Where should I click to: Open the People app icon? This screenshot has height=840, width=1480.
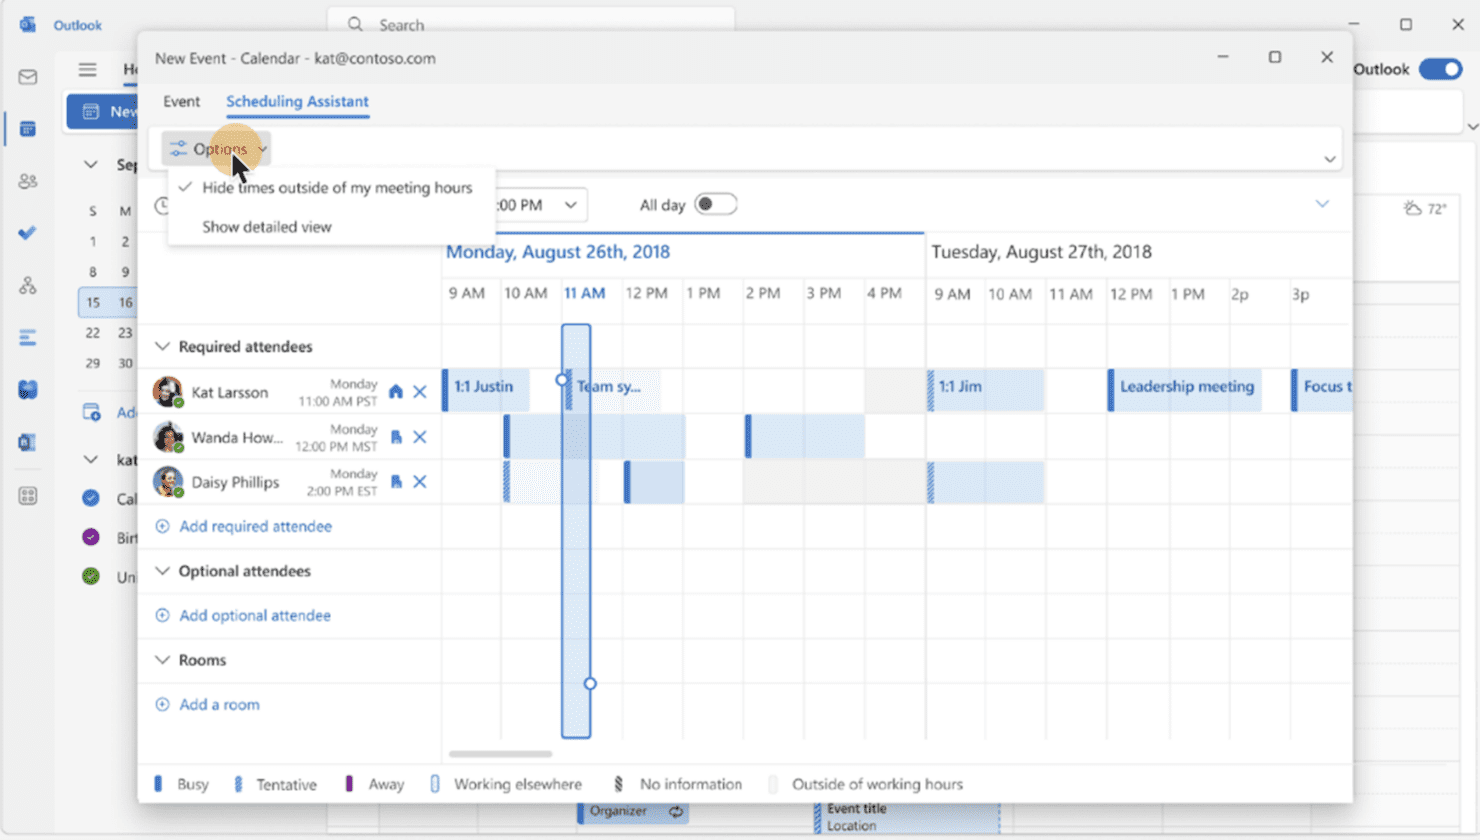coord(27,180)
